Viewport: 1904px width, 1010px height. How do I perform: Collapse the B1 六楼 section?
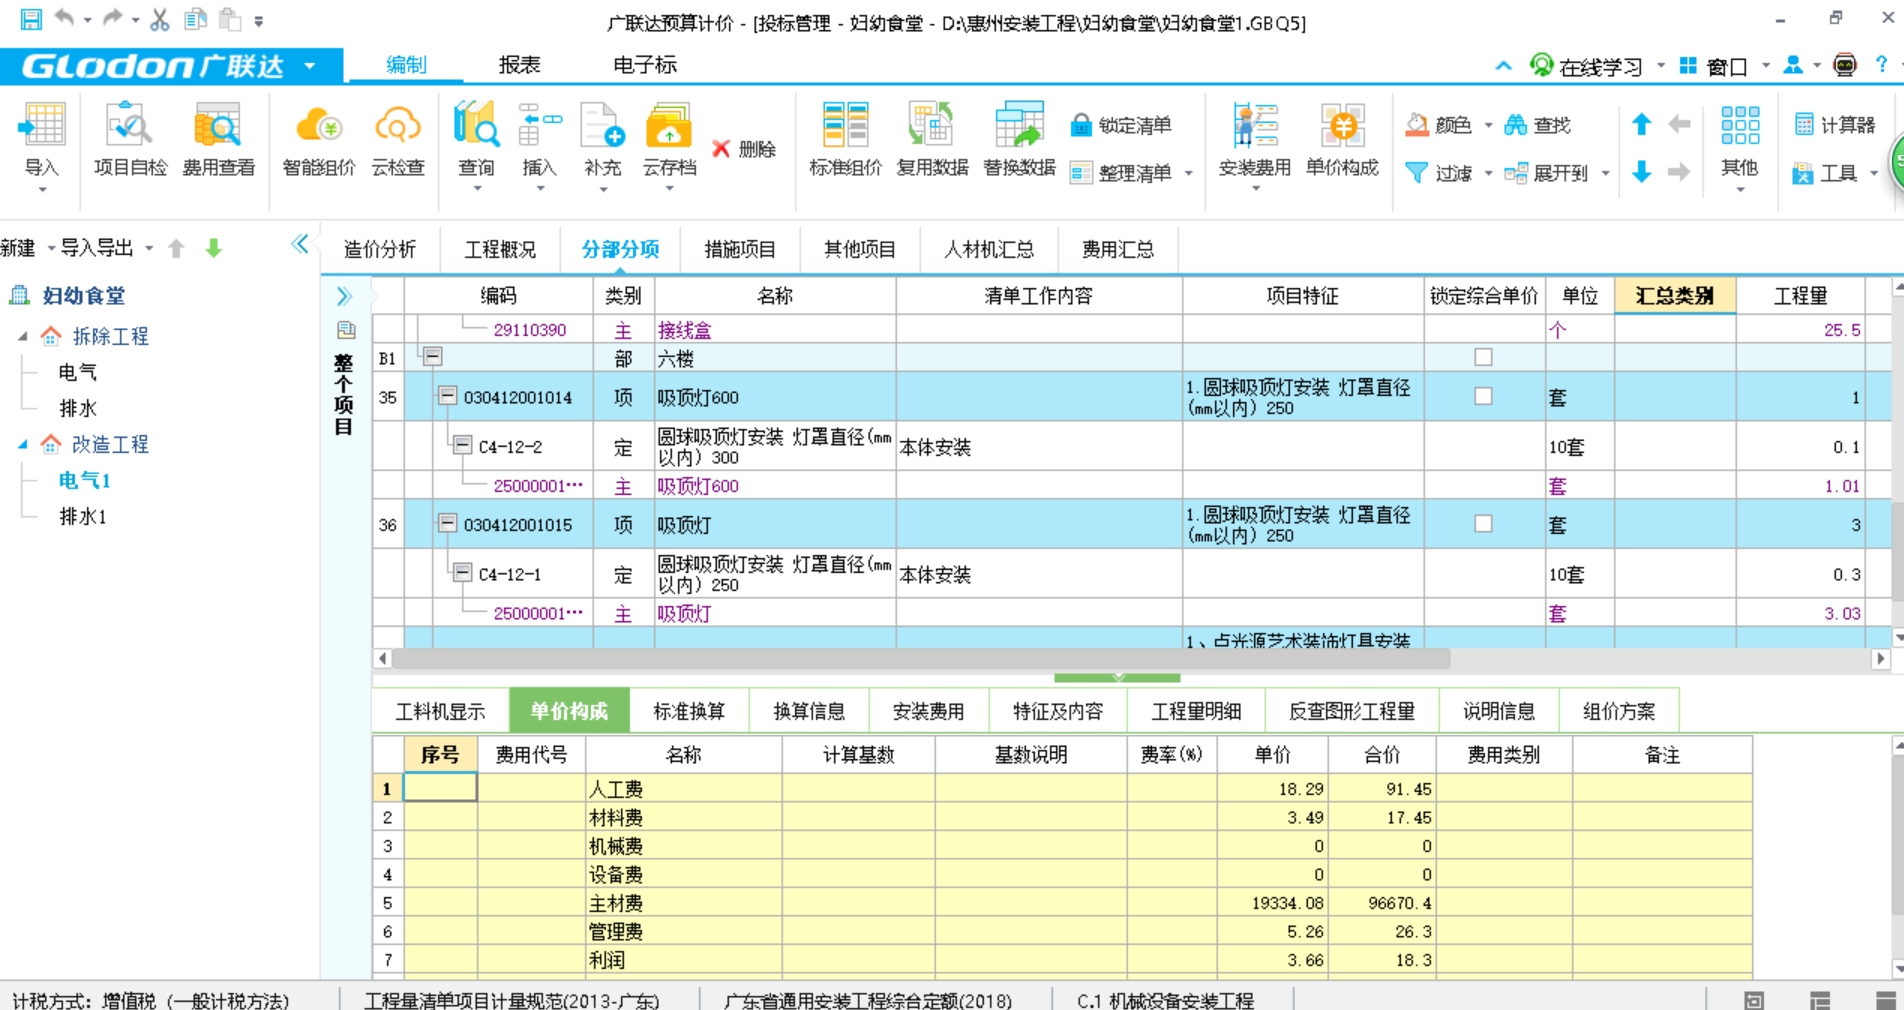(x=432, y=356)
